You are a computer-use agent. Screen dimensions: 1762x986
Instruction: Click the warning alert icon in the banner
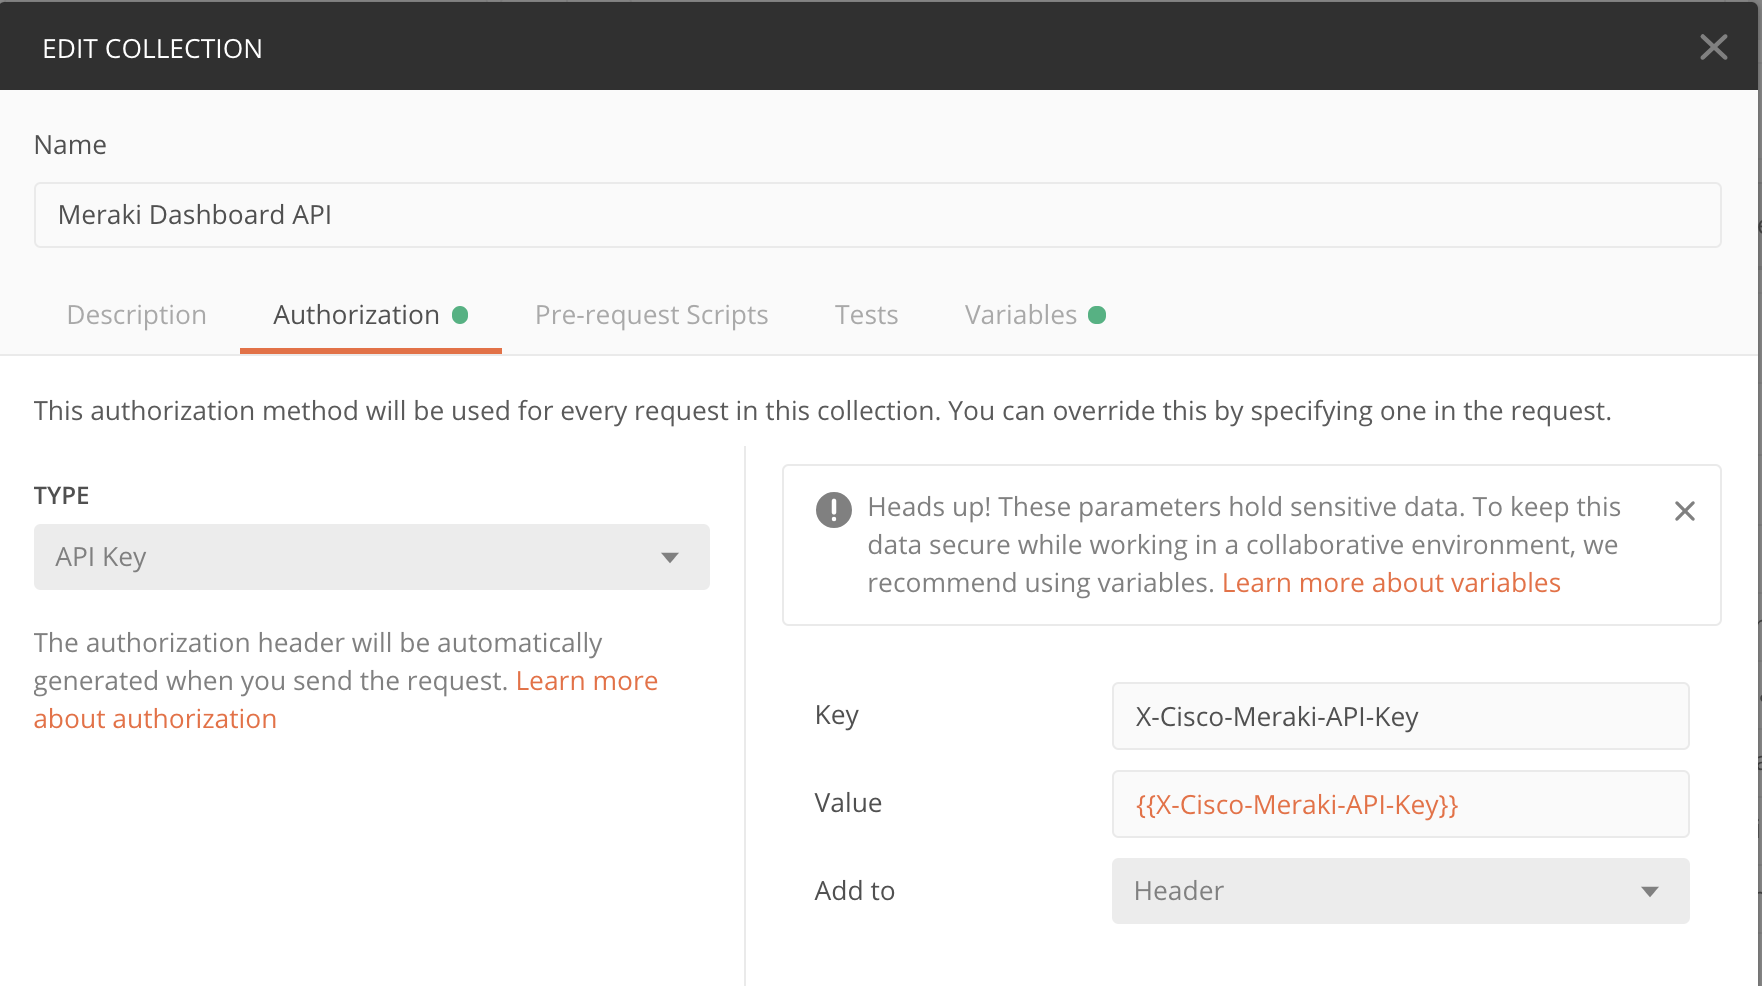(833, 511)
